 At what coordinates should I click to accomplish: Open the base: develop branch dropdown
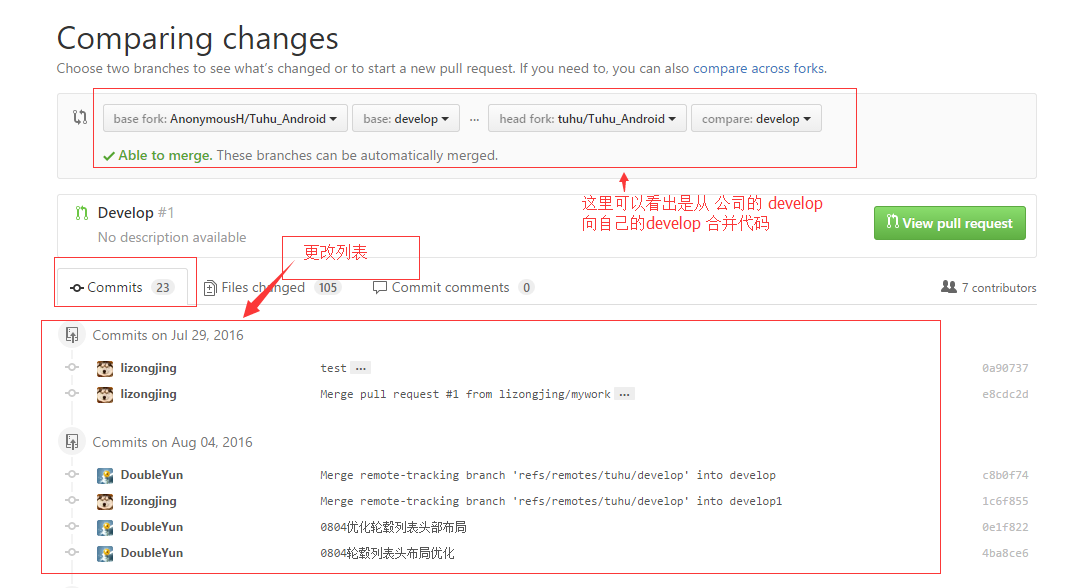click(406, 119)
